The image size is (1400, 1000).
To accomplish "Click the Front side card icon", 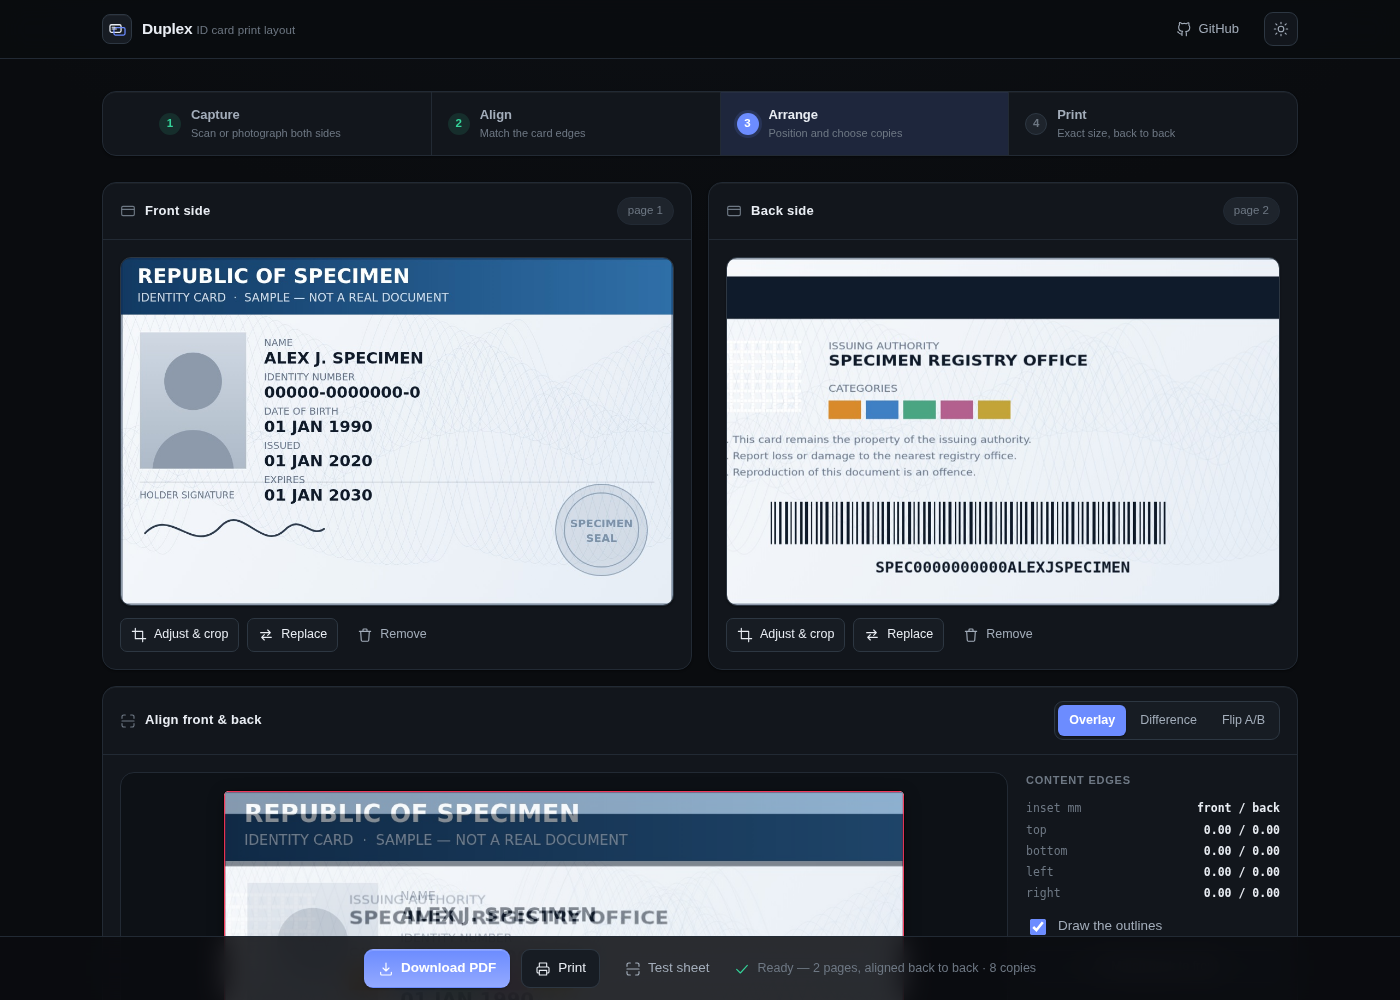I will [x=128, y=211].
